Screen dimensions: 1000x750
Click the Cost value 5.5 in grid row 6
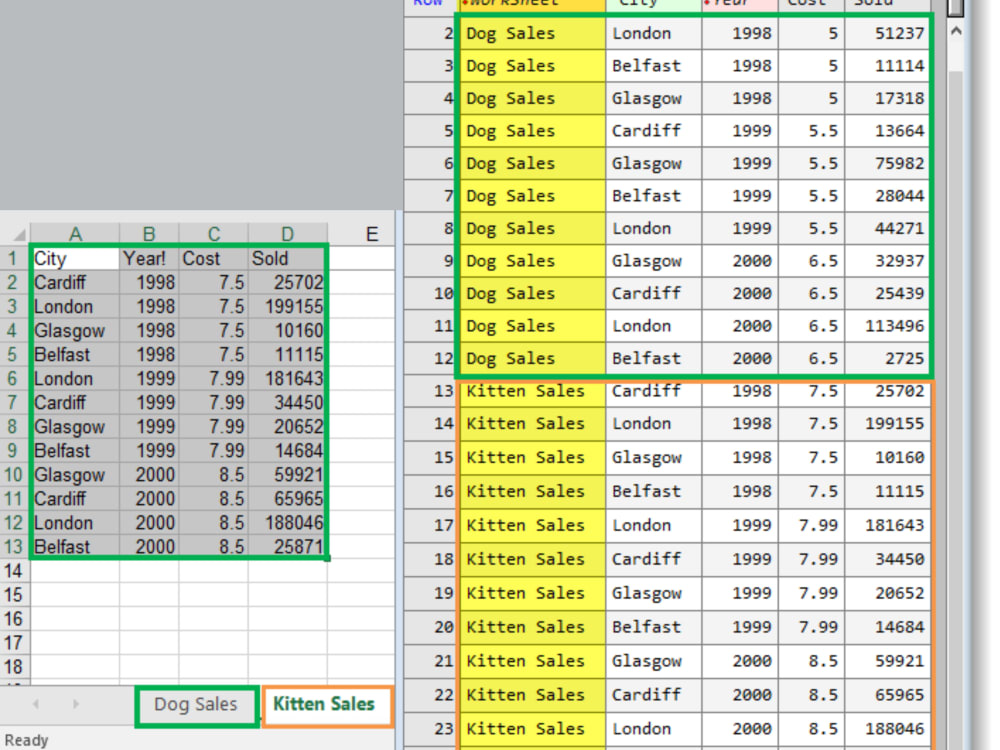tap(812, 163)
